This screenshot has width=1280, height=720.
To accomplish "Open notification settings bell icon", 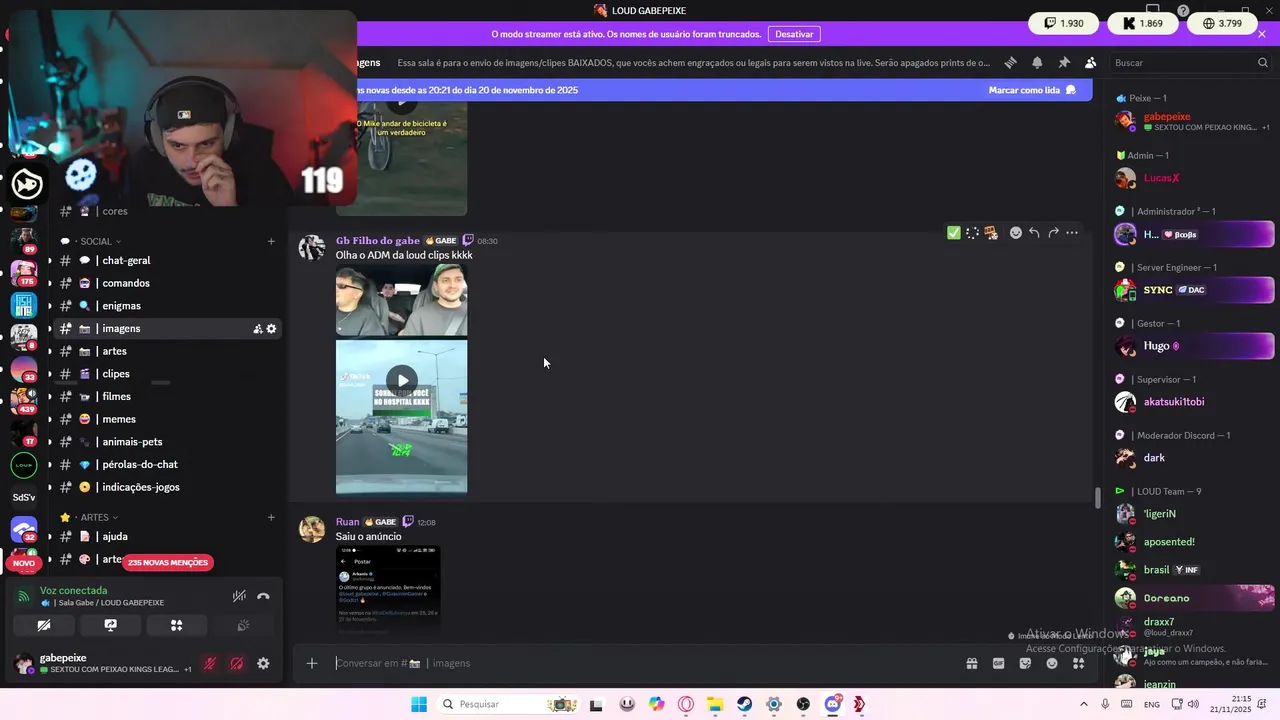I will [x=1037, y=62].
